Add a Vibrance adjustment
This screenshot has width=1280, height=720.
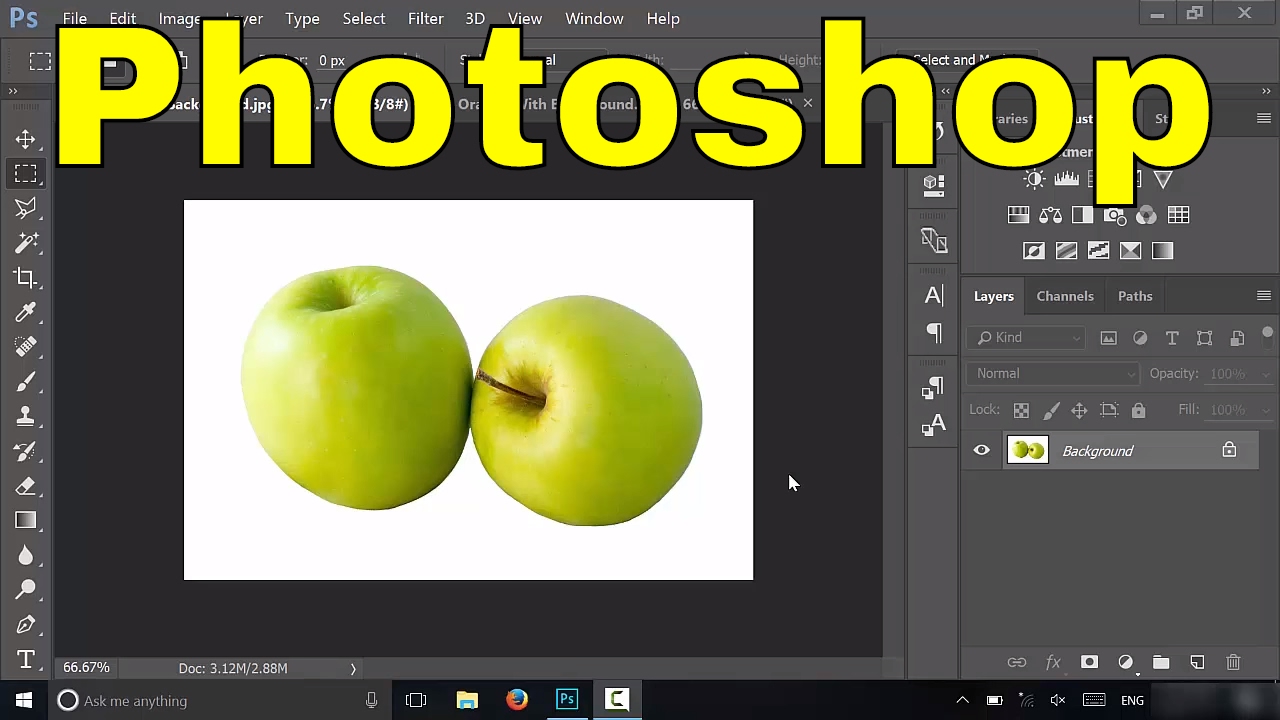1163,179
